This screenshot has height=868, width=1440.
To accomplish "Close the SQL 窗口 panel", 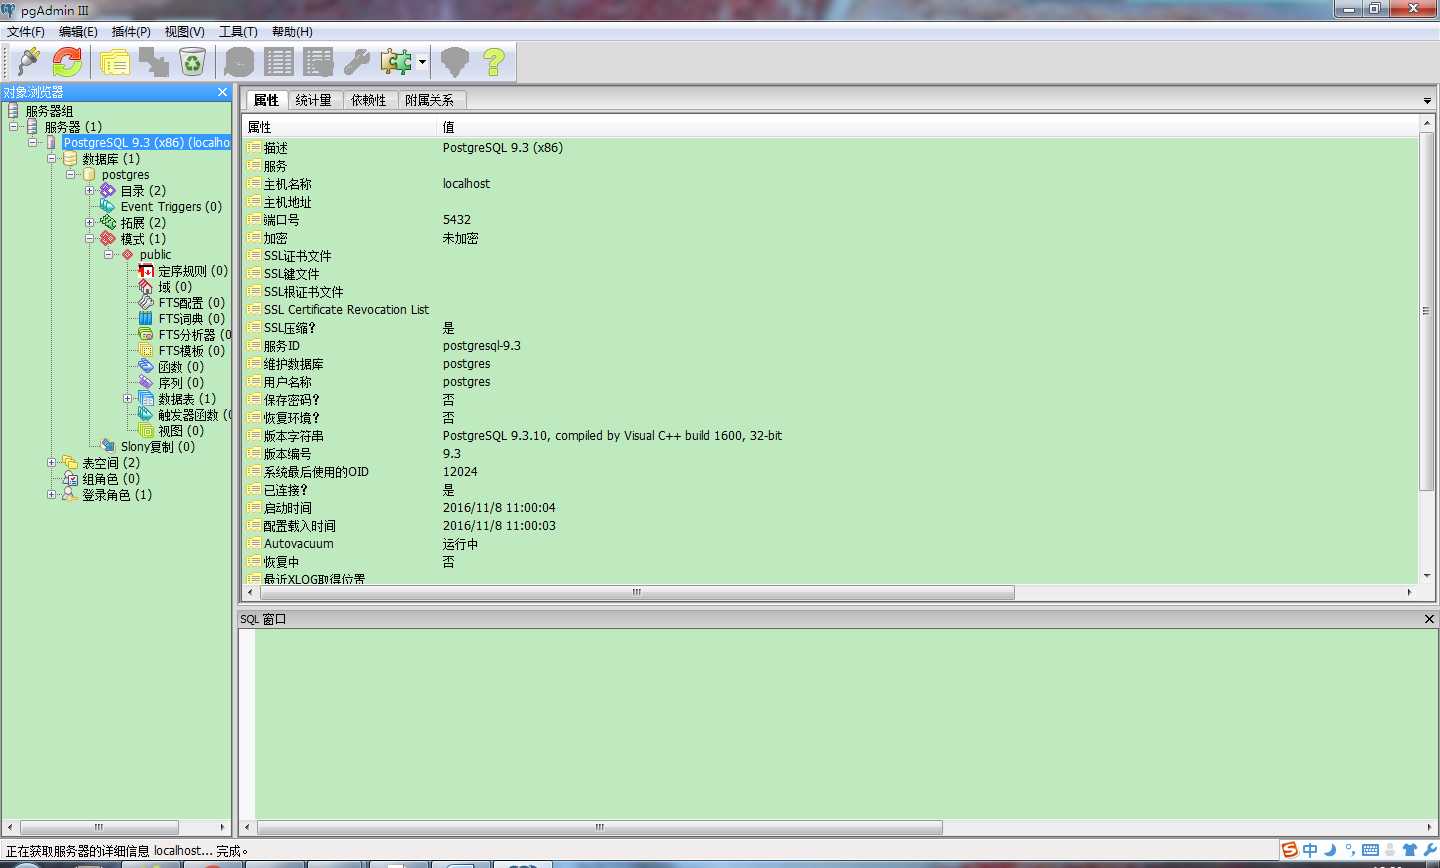I will tap(1429, 619).
